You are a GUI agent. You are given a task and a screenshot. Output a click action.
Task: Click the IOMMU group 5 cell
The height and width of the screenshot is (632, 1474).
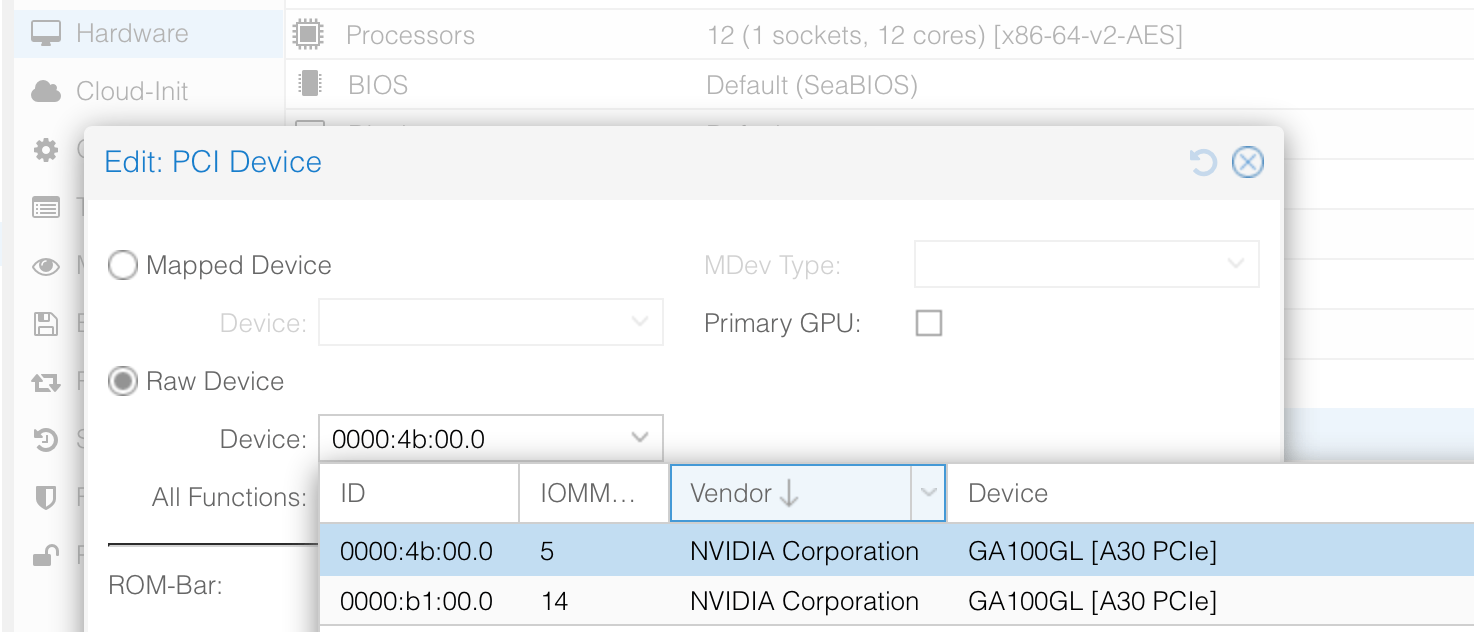[547, 551]
